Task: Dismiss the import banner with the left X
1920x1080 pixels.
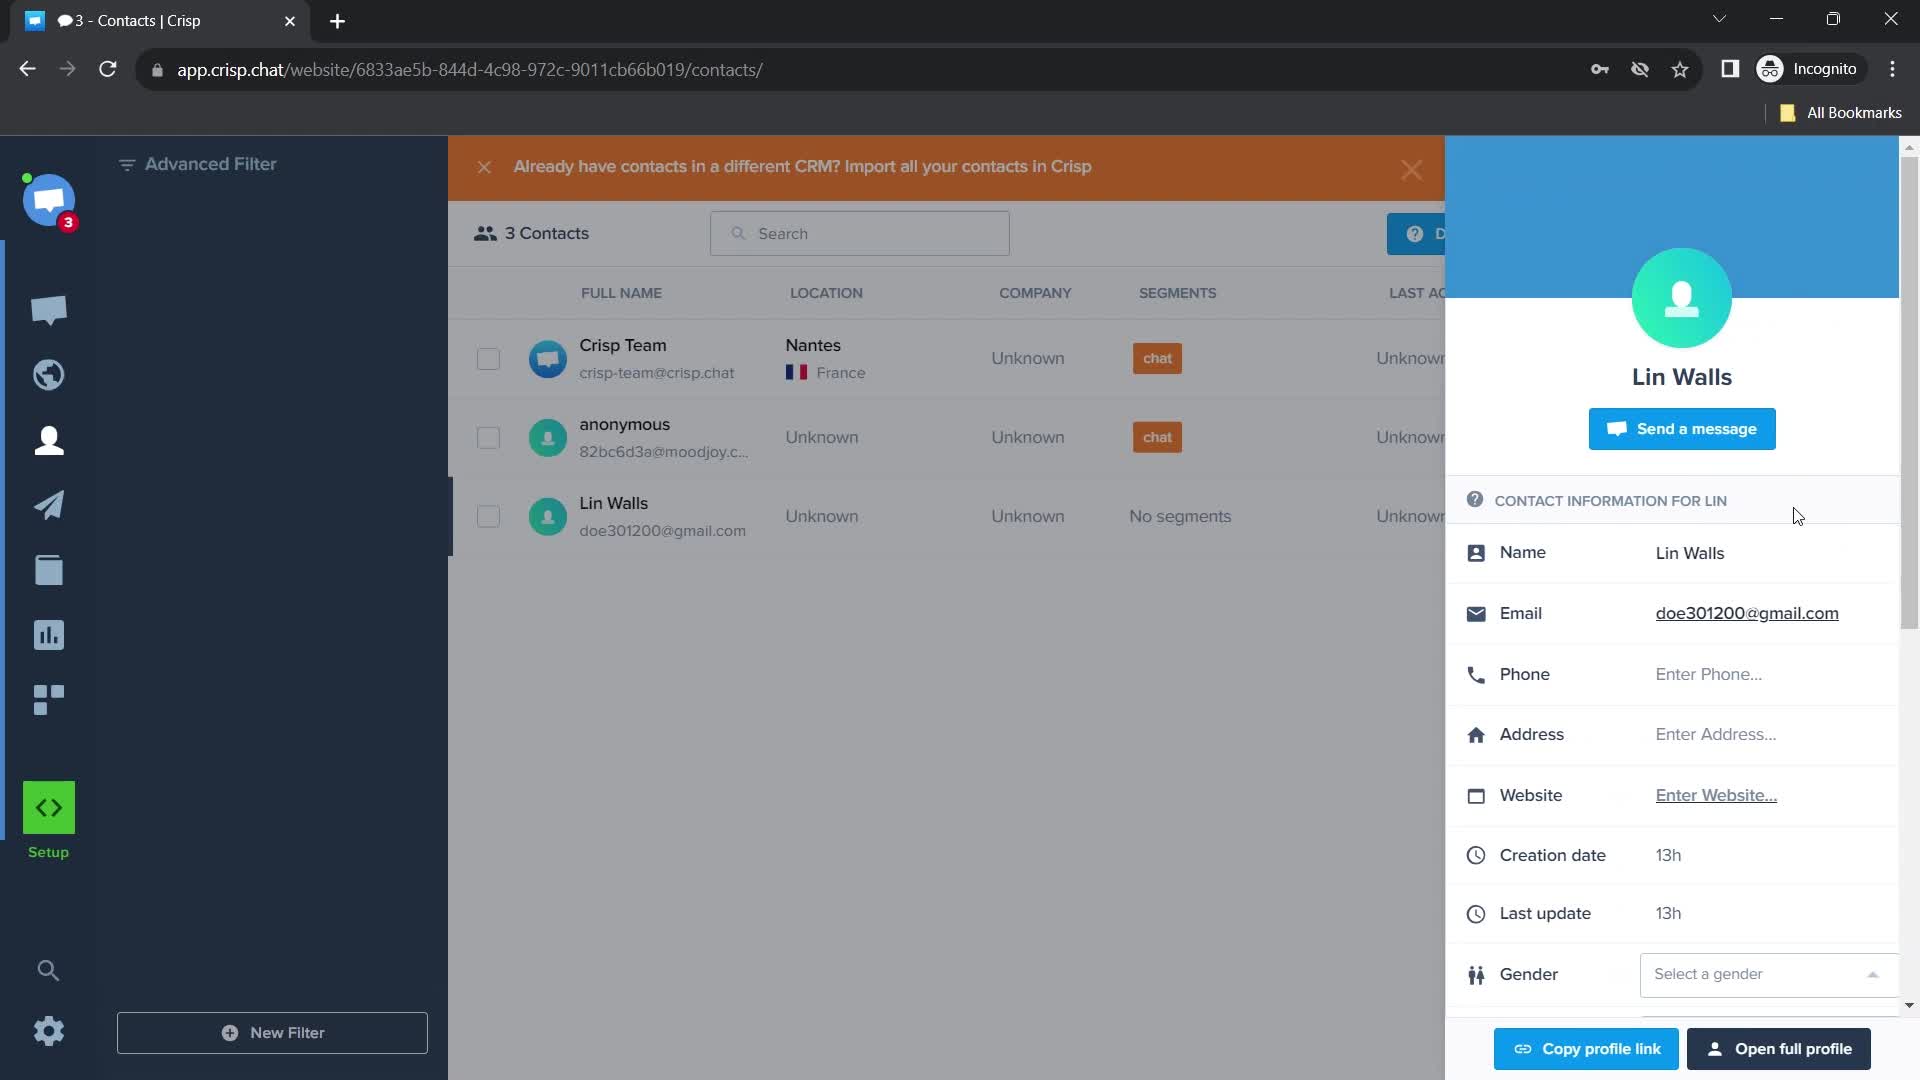Action: pyautogui.click(x=484, y=167)
